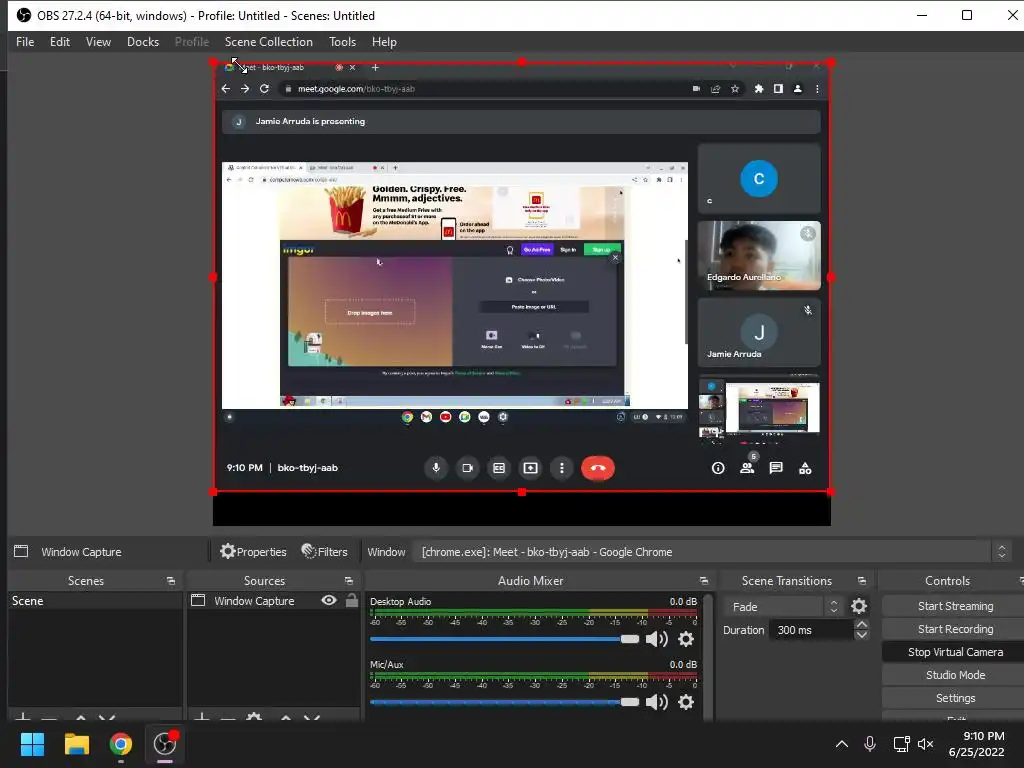Open the Window selection dropdown
Viewport: 1024px width, 768px height.
click(712, 552)
